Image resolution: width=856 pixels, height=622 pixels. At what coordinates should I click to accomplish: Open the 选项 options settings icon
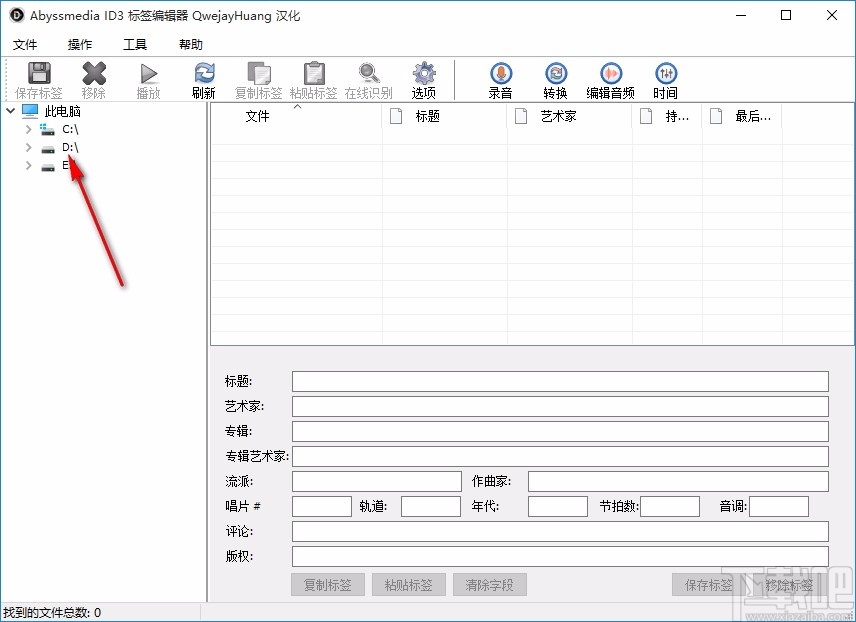click(423, 75)
